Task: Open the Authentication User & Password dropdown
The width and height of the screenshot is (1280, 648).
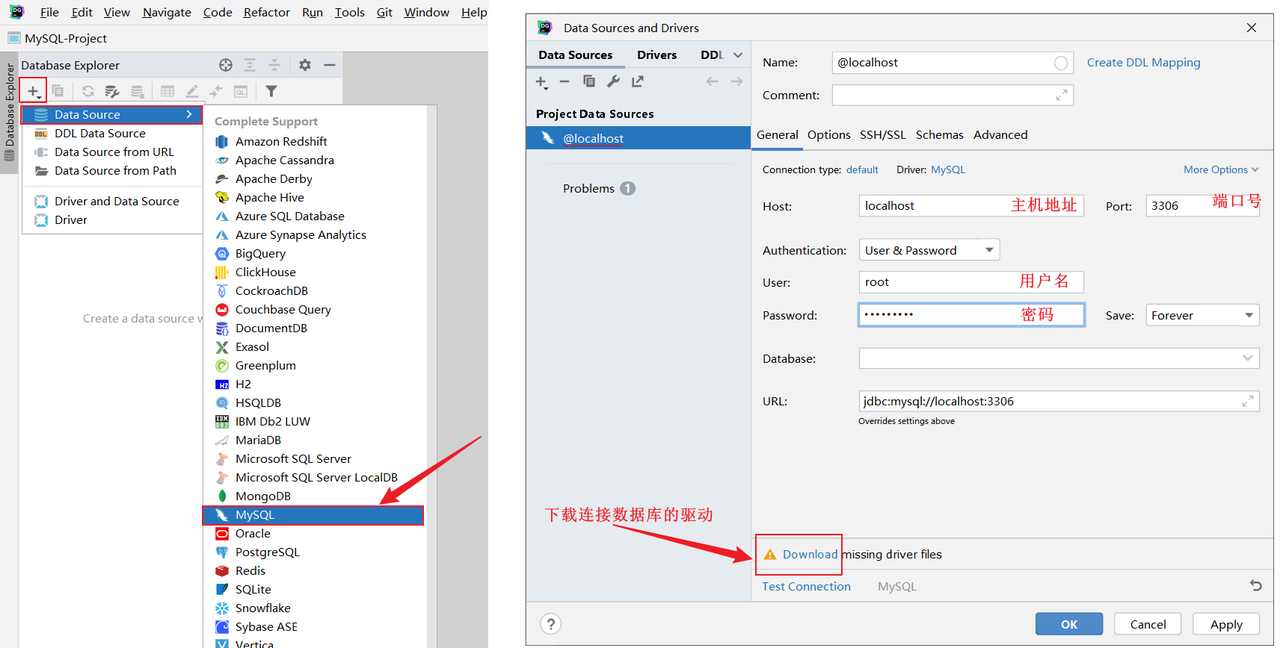Action: click(x=929, y=250)
